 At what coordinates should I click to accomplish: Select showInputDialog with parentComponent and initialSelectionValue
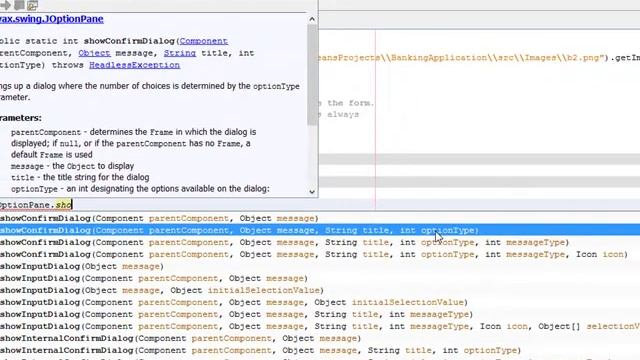[320, 302]
